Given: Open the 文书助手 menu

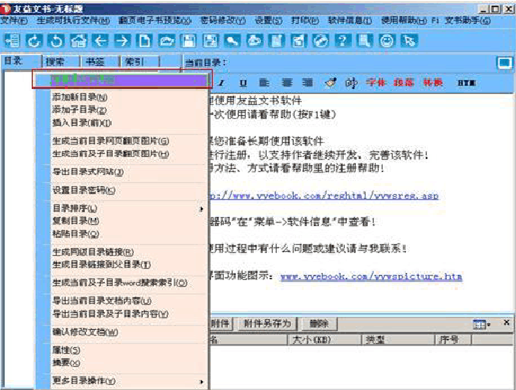Looking at the screenshot, I should click(468, 21).
